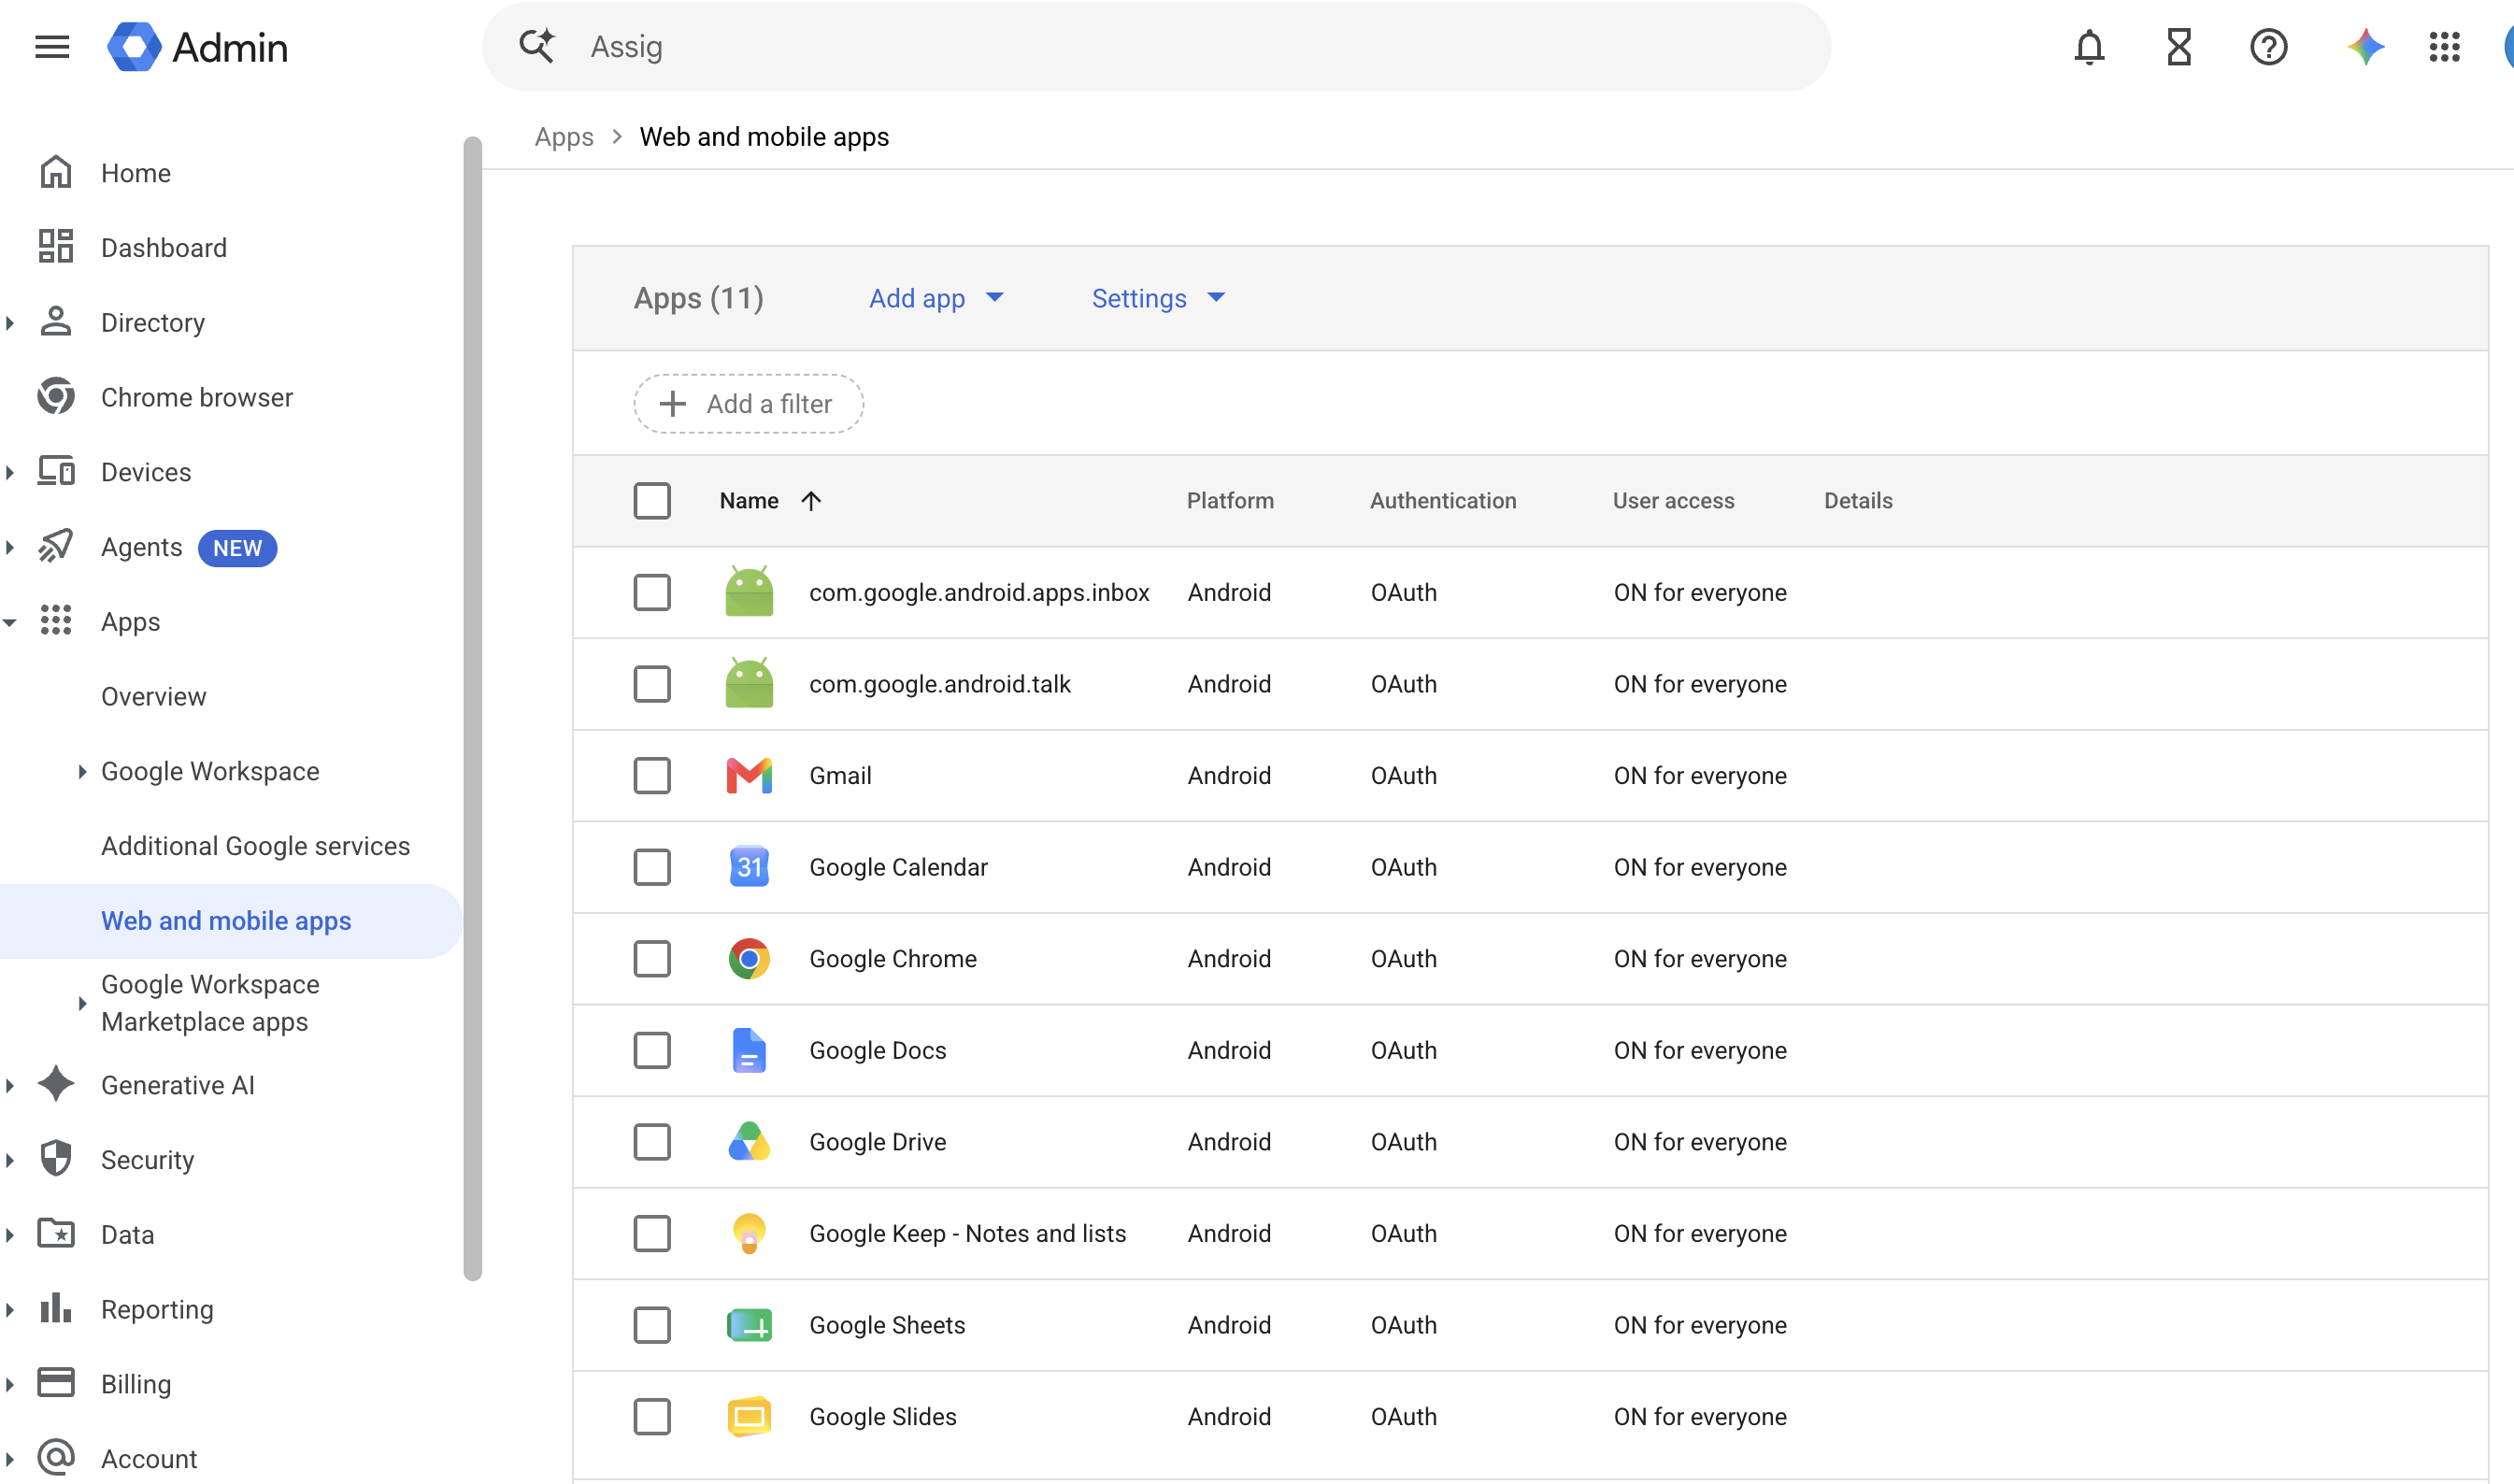Open the Google Sheets app entry
The height and width of the screenshot is (1484, 2514).
coord(887,1325)
